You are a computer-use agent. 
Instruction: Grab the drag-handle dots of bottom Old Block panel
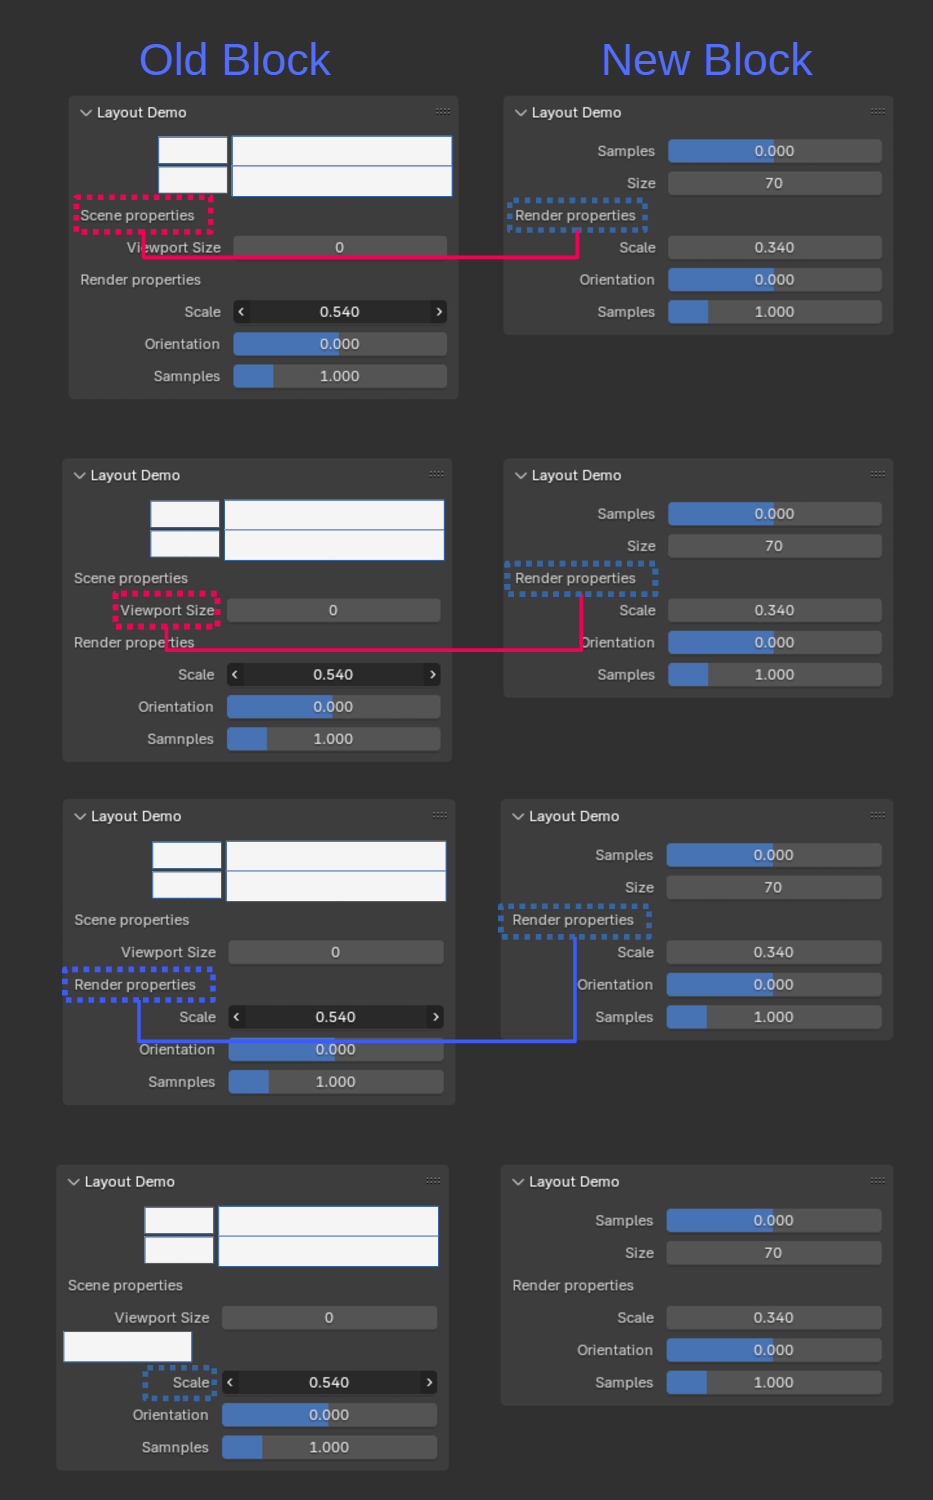(433, 1180)
